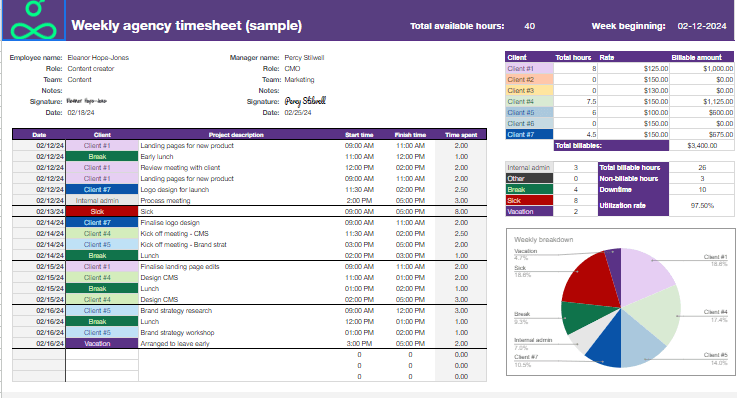
Task: Click the Client #6 swatch in summary table
Action: click(x=529, y=124)
